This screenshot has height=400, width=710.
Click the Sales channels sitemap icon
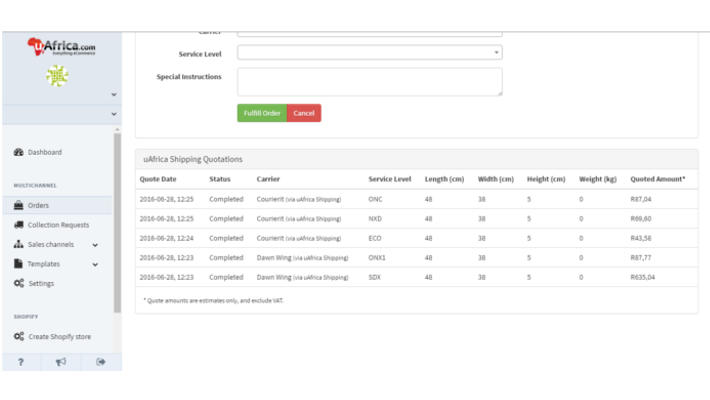19,244
